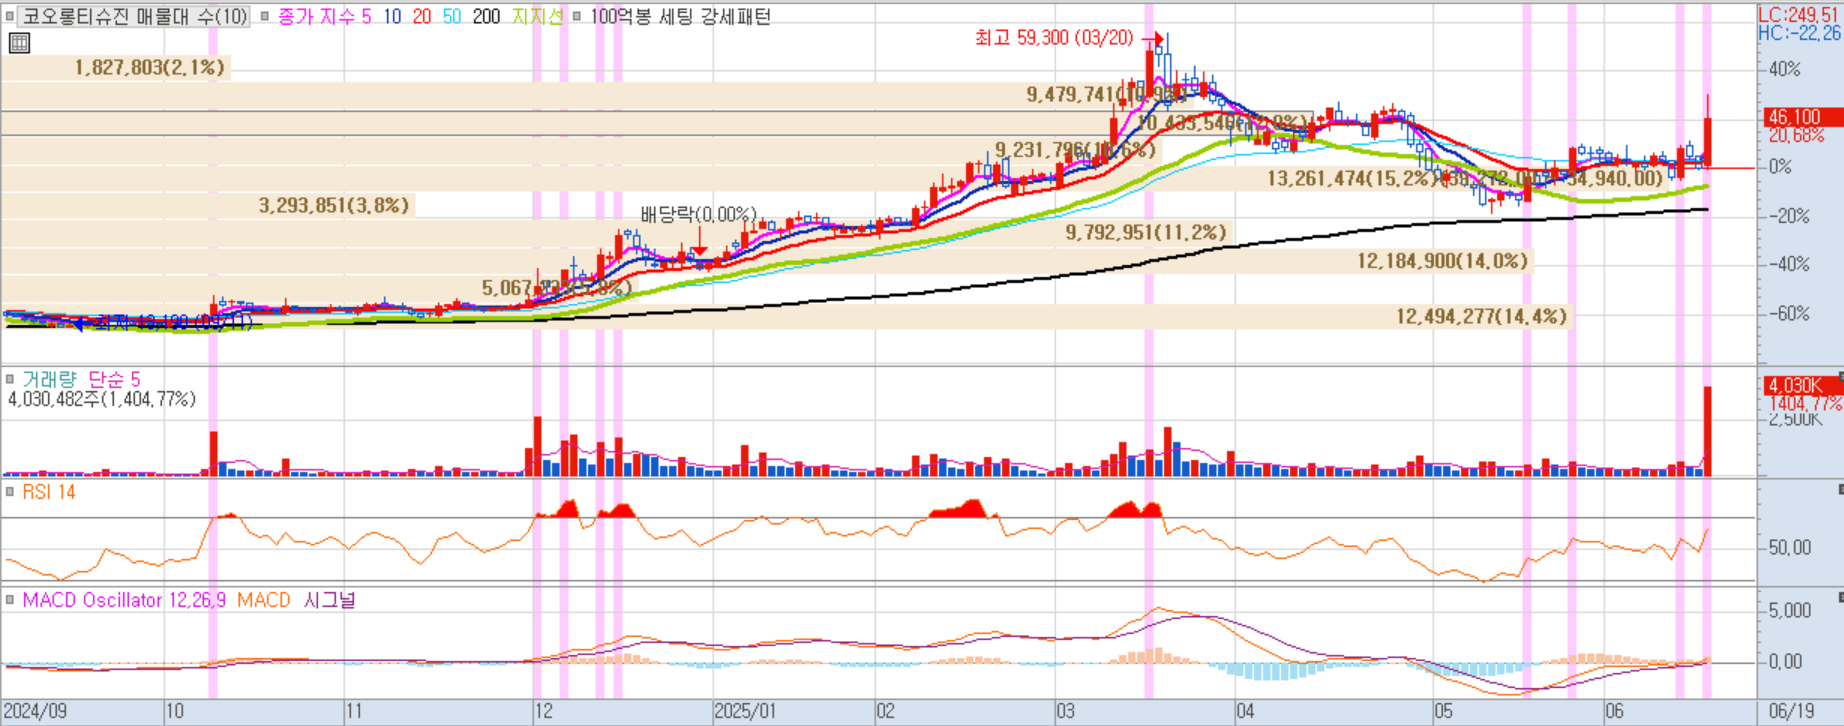The height and width of the screenshot is (726, 1844).
Task: Click the RSI 50,00 axis value
Action: [x=1789, y=548]
